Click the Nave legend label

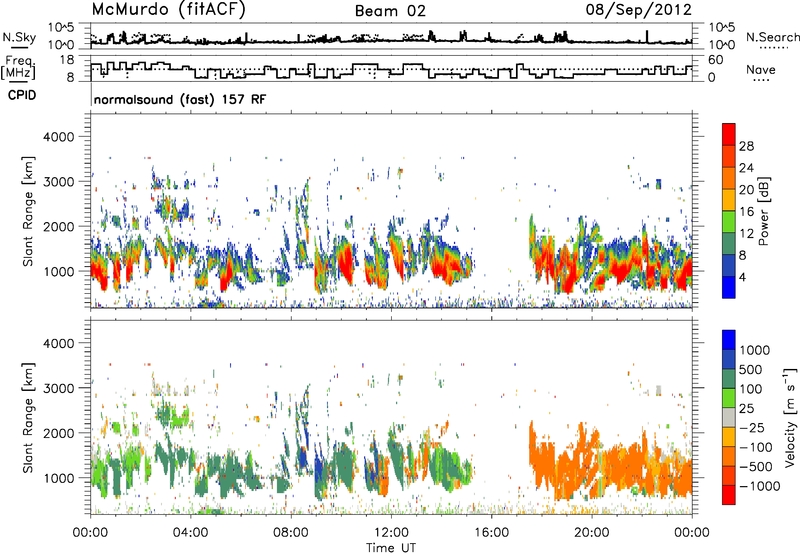[761, 69]
